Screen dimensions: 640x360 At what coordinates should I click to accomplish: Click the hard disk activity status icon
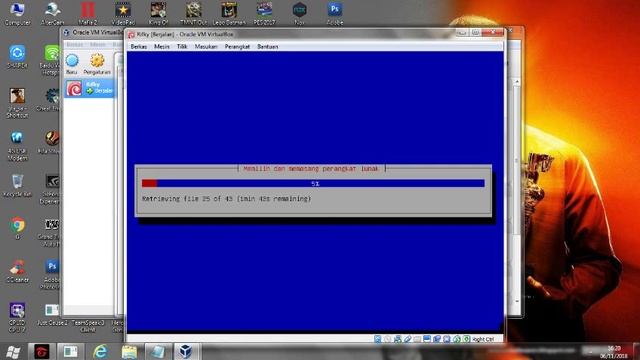tap(378, 339)
